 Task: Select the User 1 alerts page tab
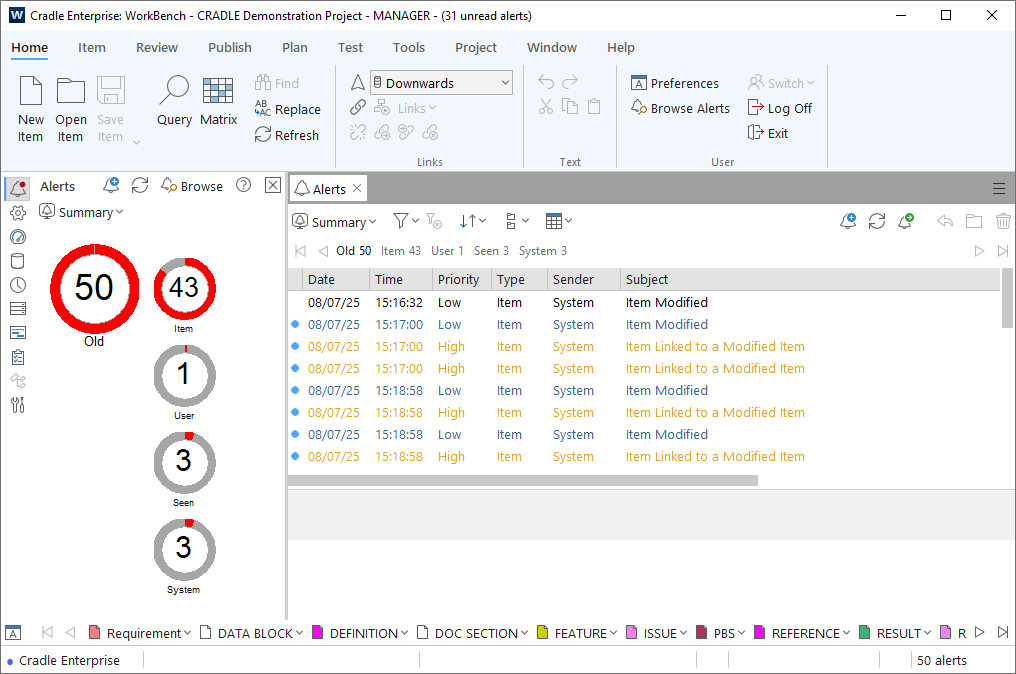pos(447,251)
